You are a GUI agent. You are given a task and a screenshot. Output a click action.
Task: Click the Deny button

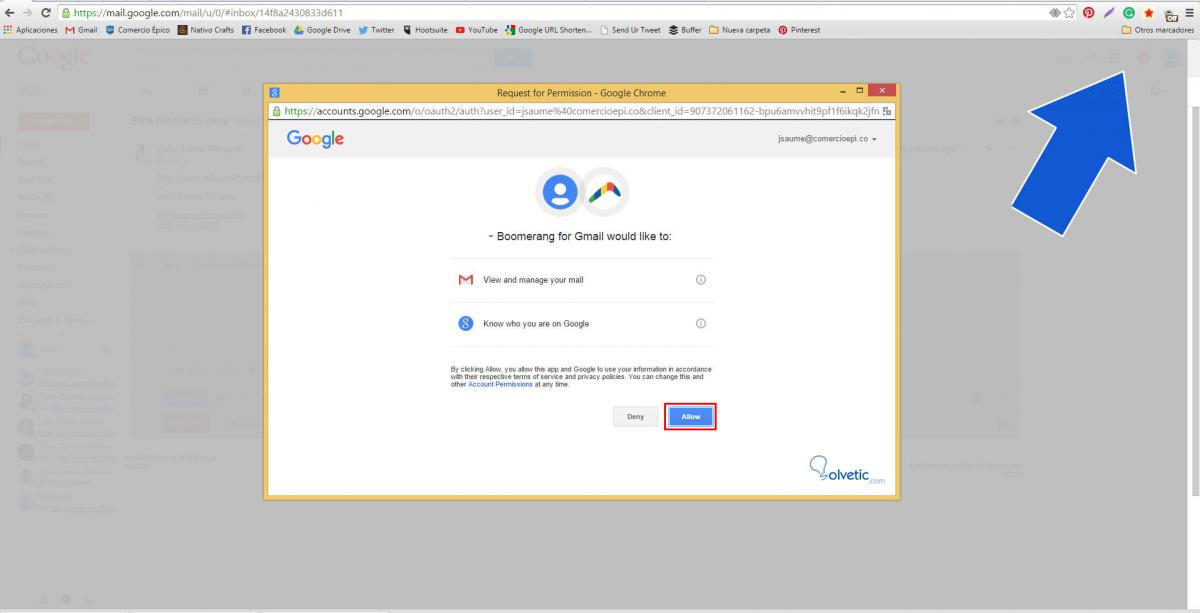pos(635,417)
